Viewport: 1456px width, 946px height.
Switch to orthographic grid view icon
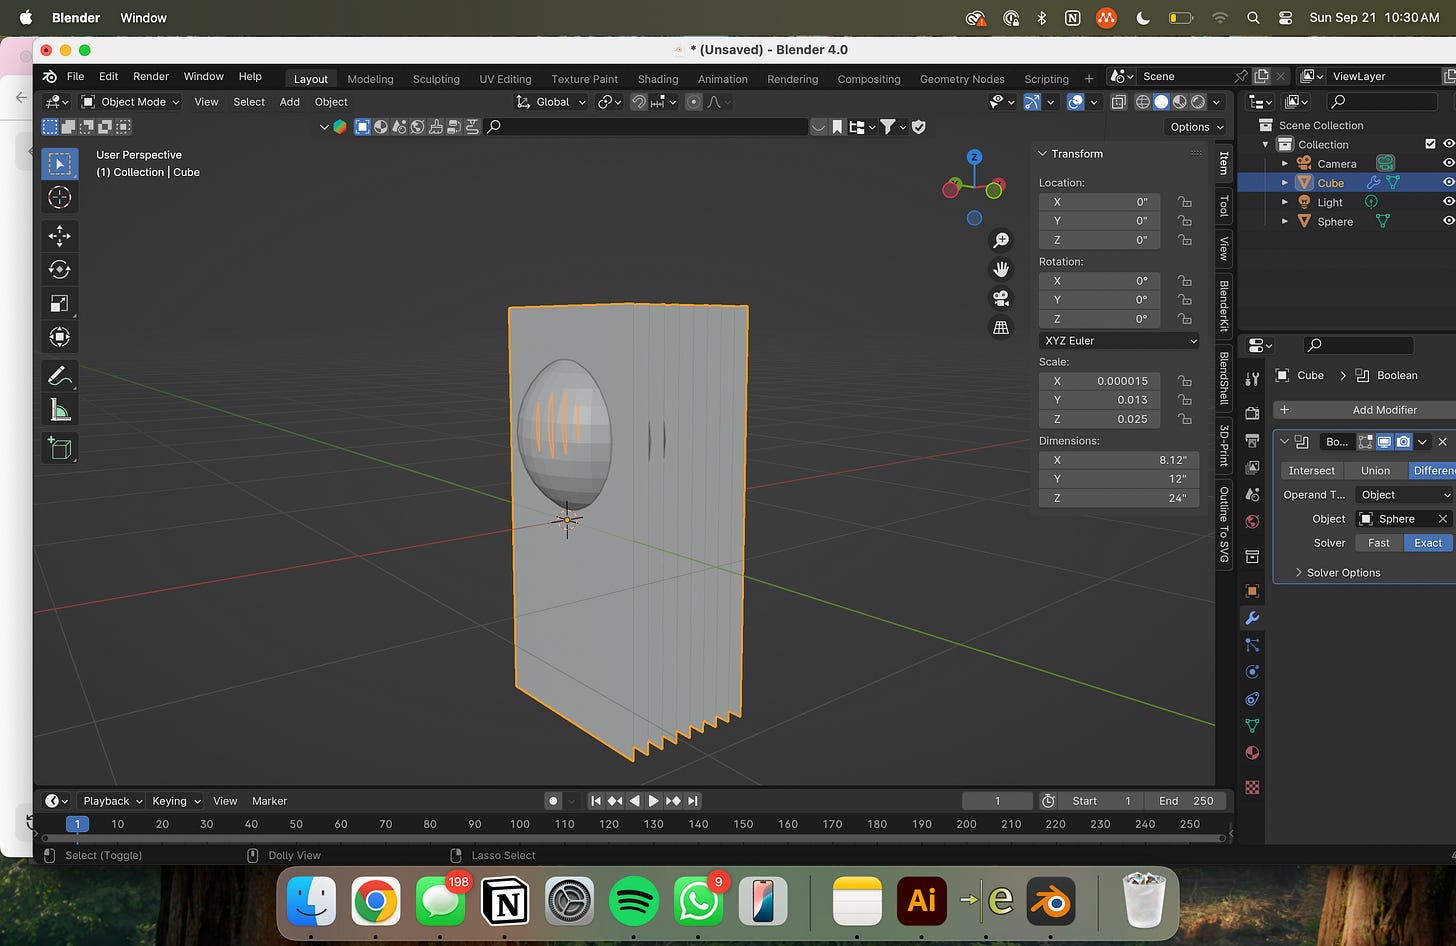(x=1000, y=328)
